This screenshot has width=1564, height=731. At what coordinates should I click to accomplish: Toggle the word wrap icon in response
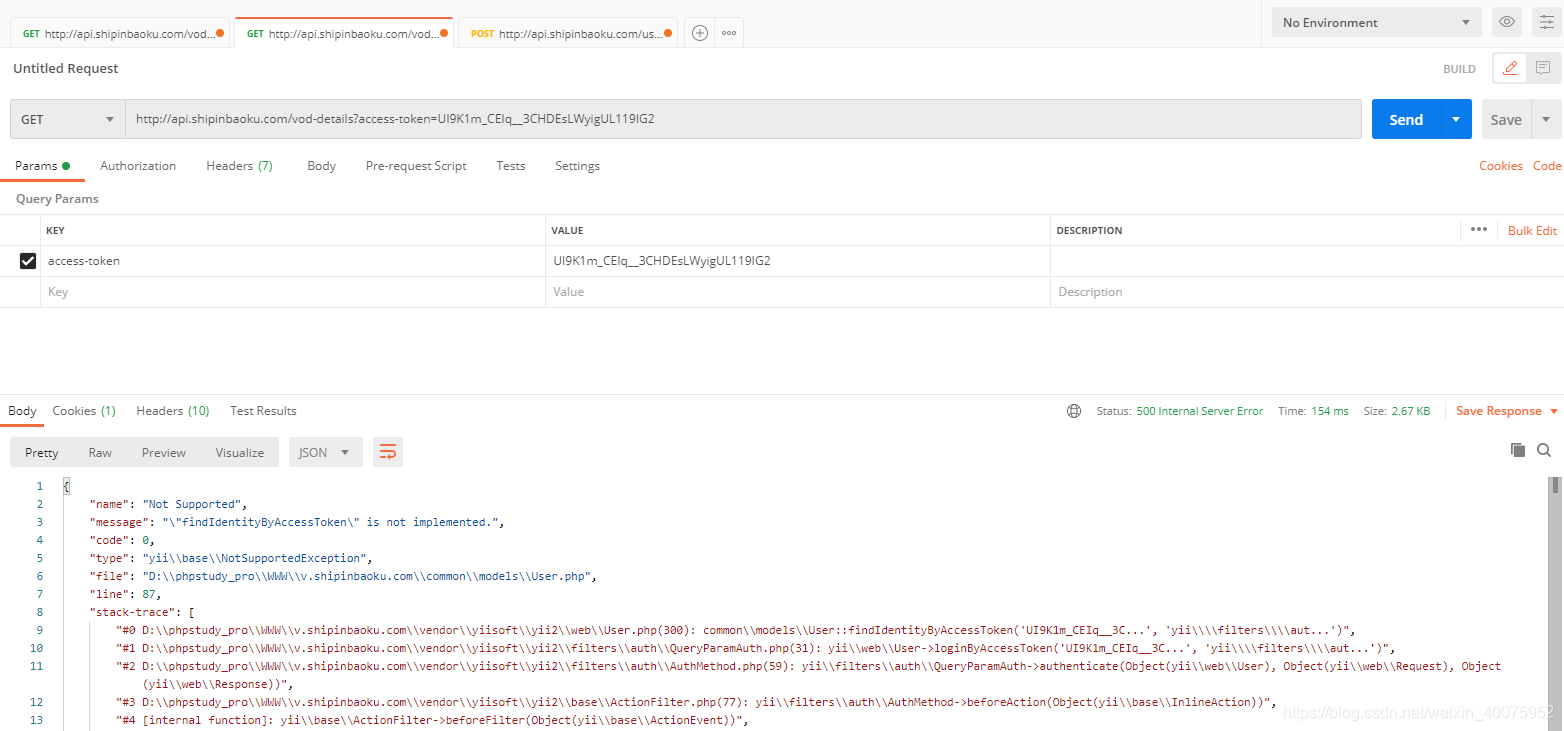(x=388, y=452)
